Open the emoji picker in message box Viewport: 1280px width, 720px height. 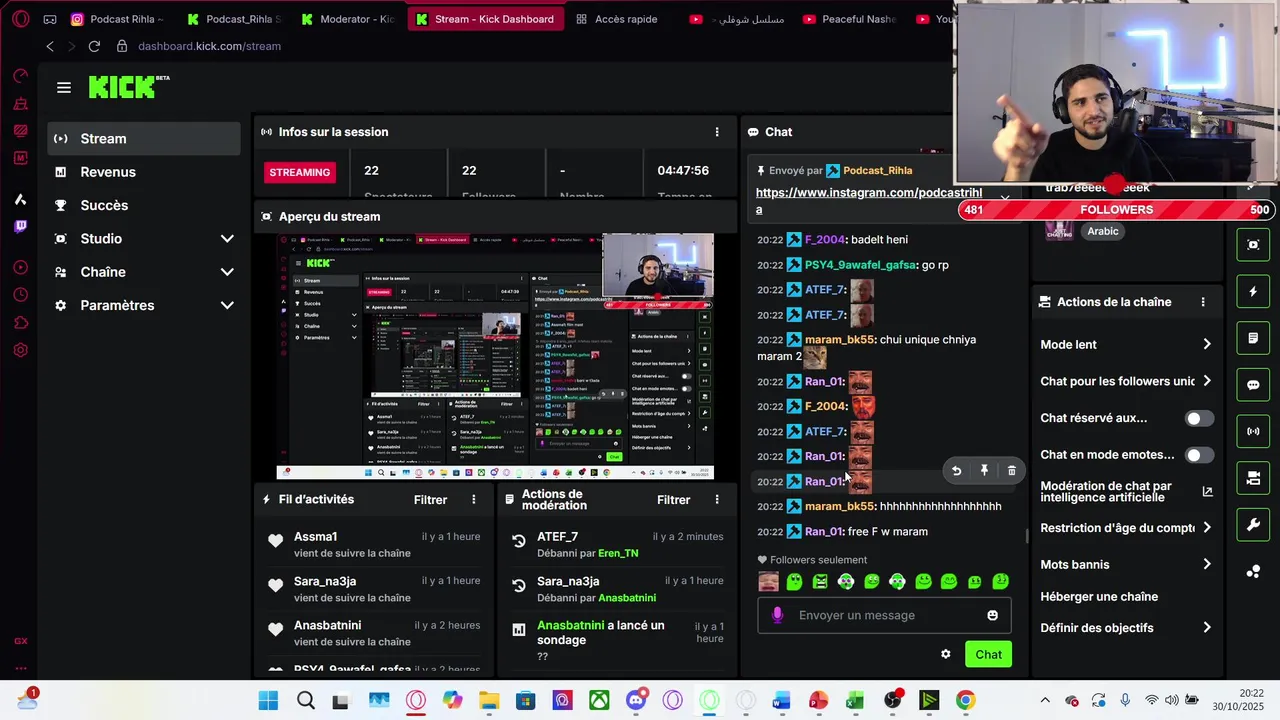[x=992, y=615]
